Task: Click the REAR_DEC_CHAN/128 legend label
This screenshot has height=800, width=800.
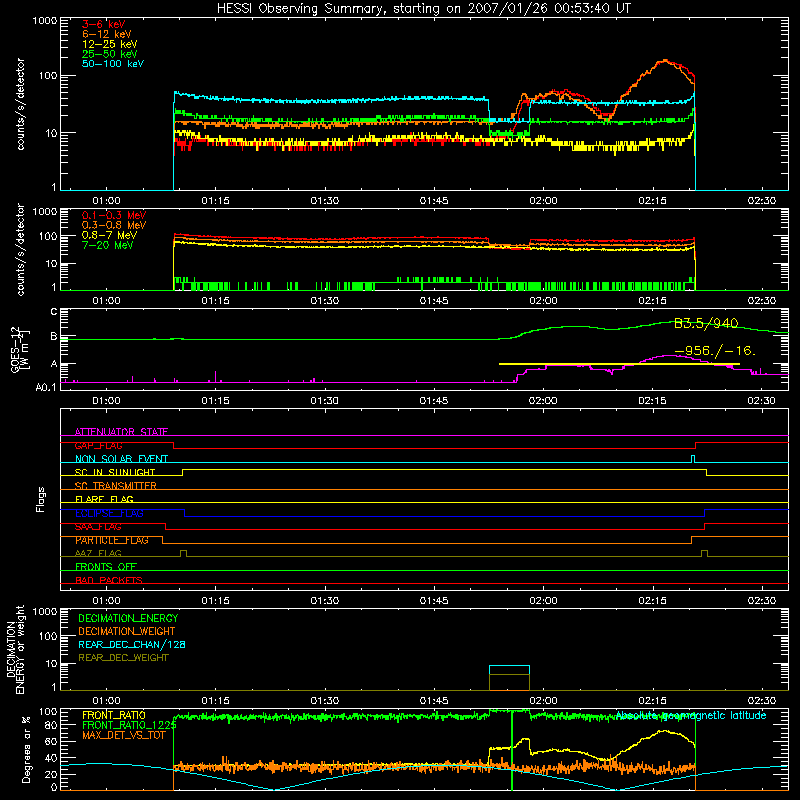Action: click(132, 644)
